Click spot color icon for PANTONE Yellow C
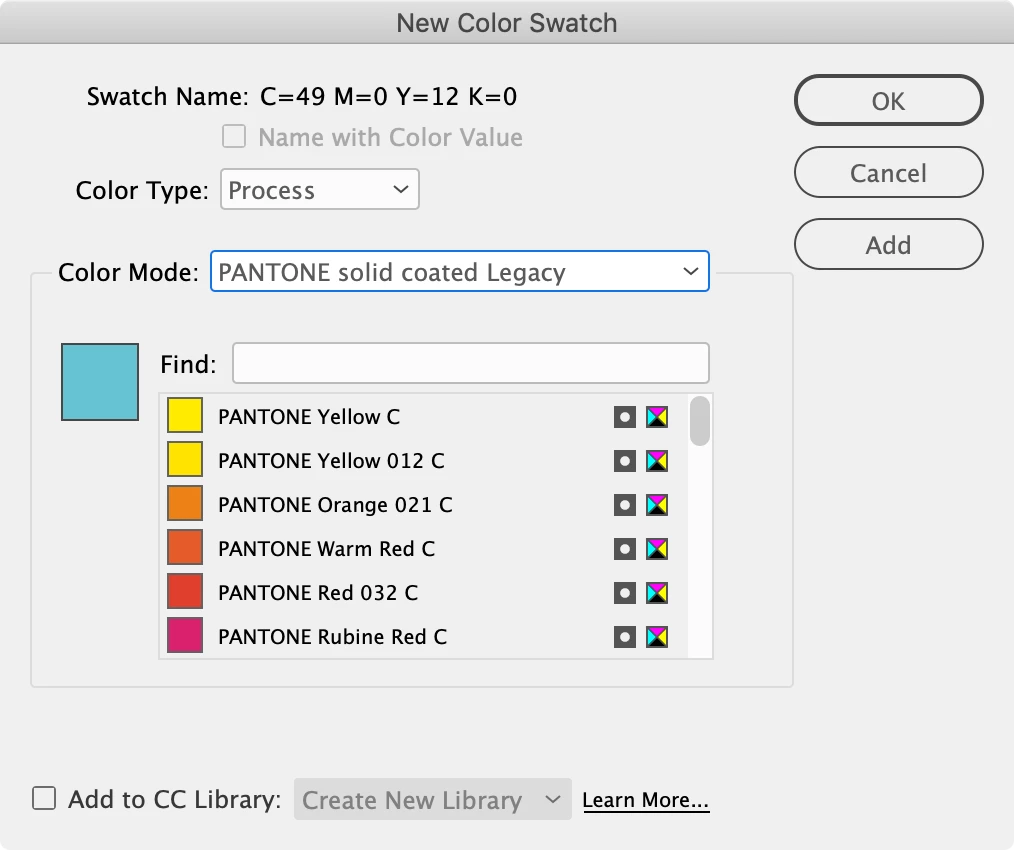This screenshot has width=1014, height=850. [x=625, y=417]
